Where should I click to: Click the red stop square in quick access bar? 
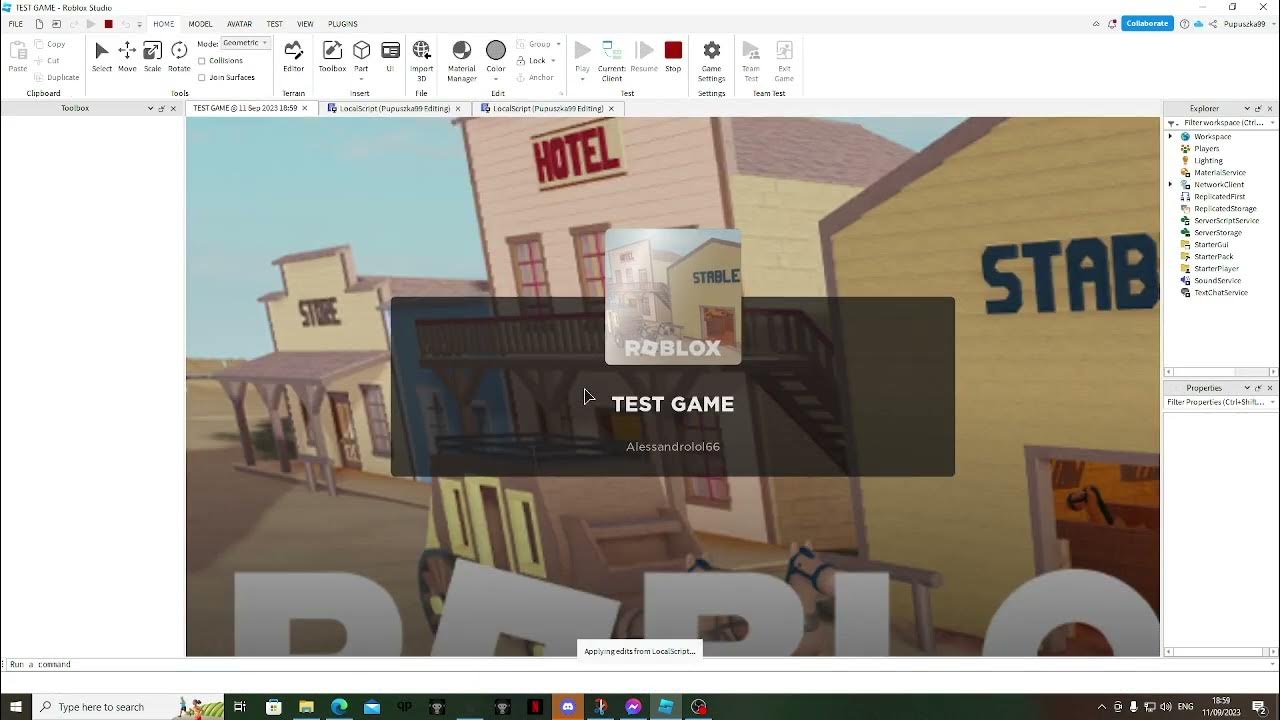click(x=108, y=24)
